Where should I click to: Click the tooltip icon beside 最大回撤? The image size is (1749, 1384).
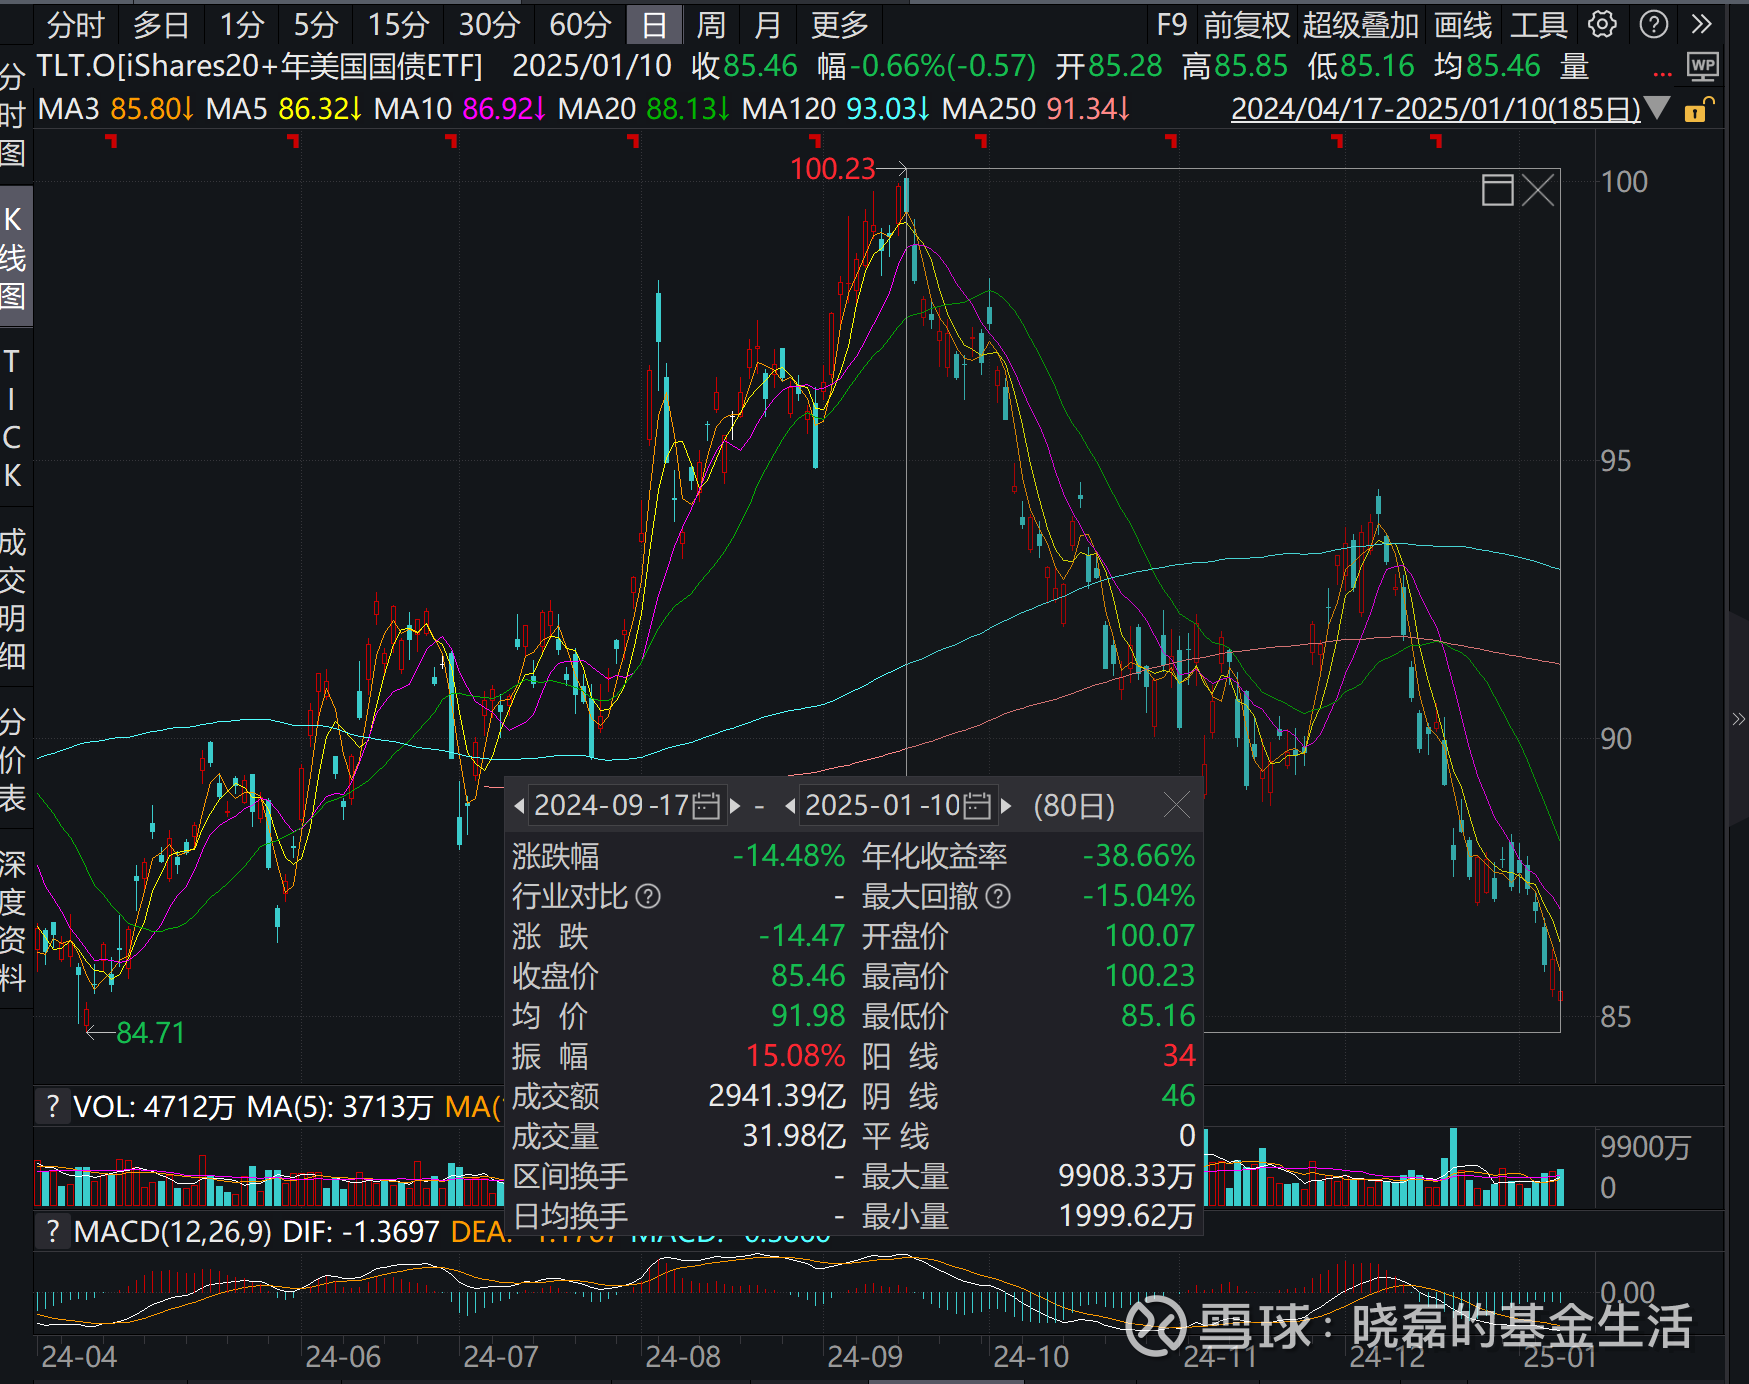coord(996,897)
